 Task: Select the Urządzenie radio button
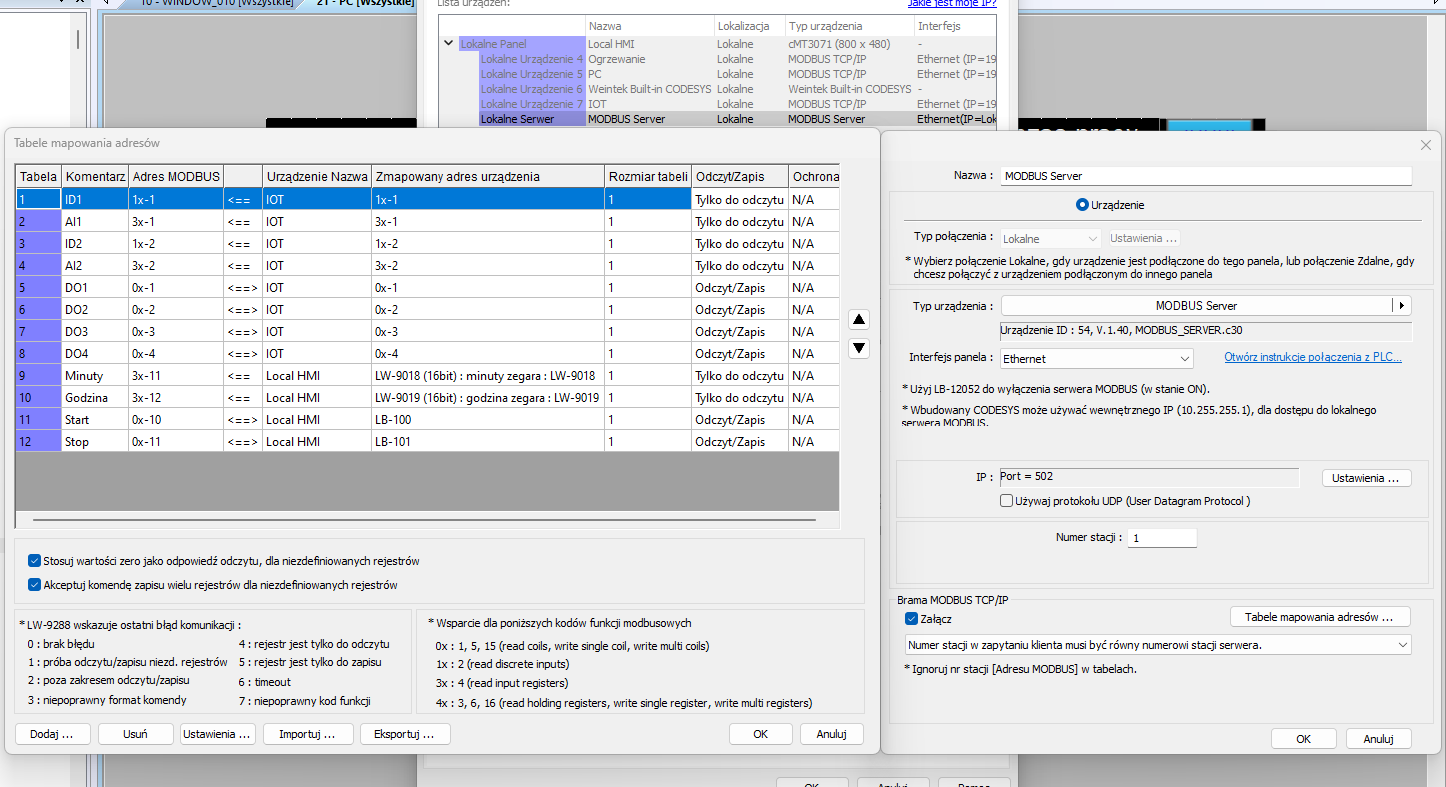click(1081, 204)
